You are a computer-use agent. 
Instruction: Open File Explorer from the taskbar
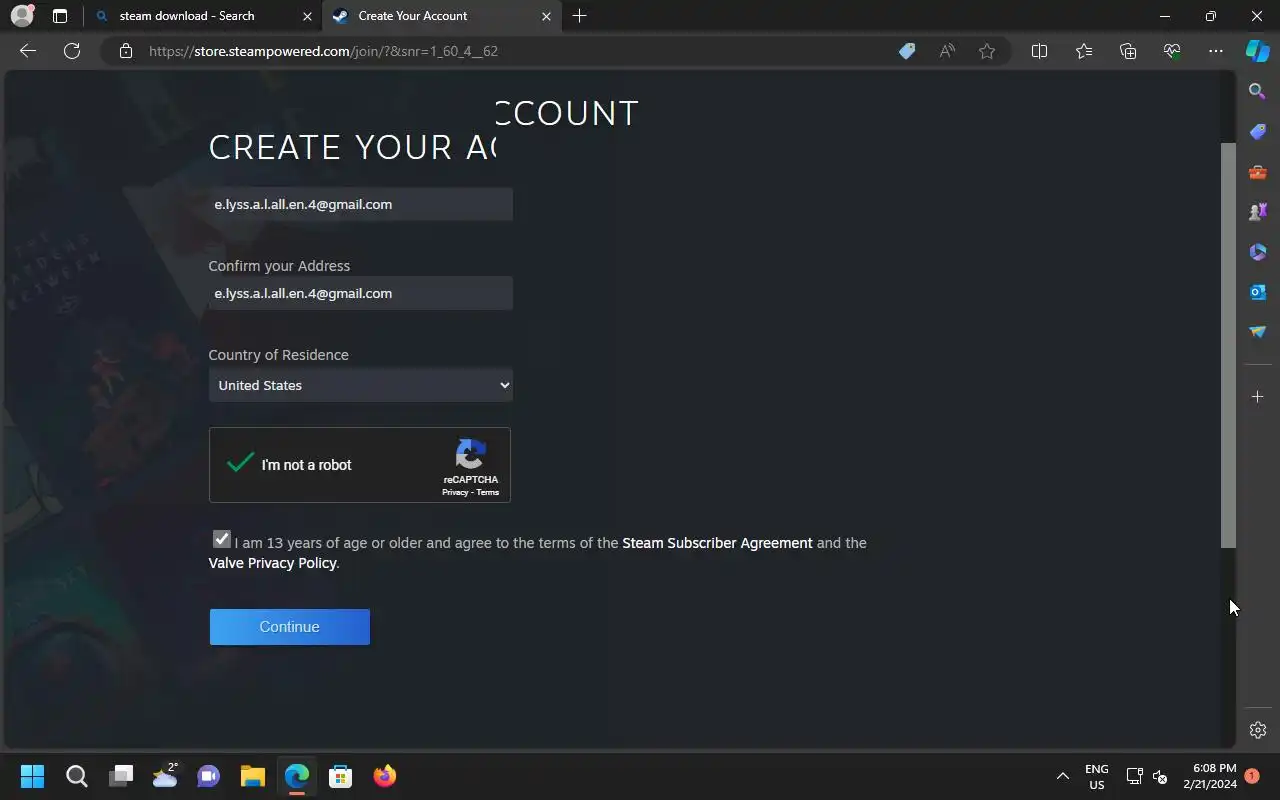(x=252, y=776)
